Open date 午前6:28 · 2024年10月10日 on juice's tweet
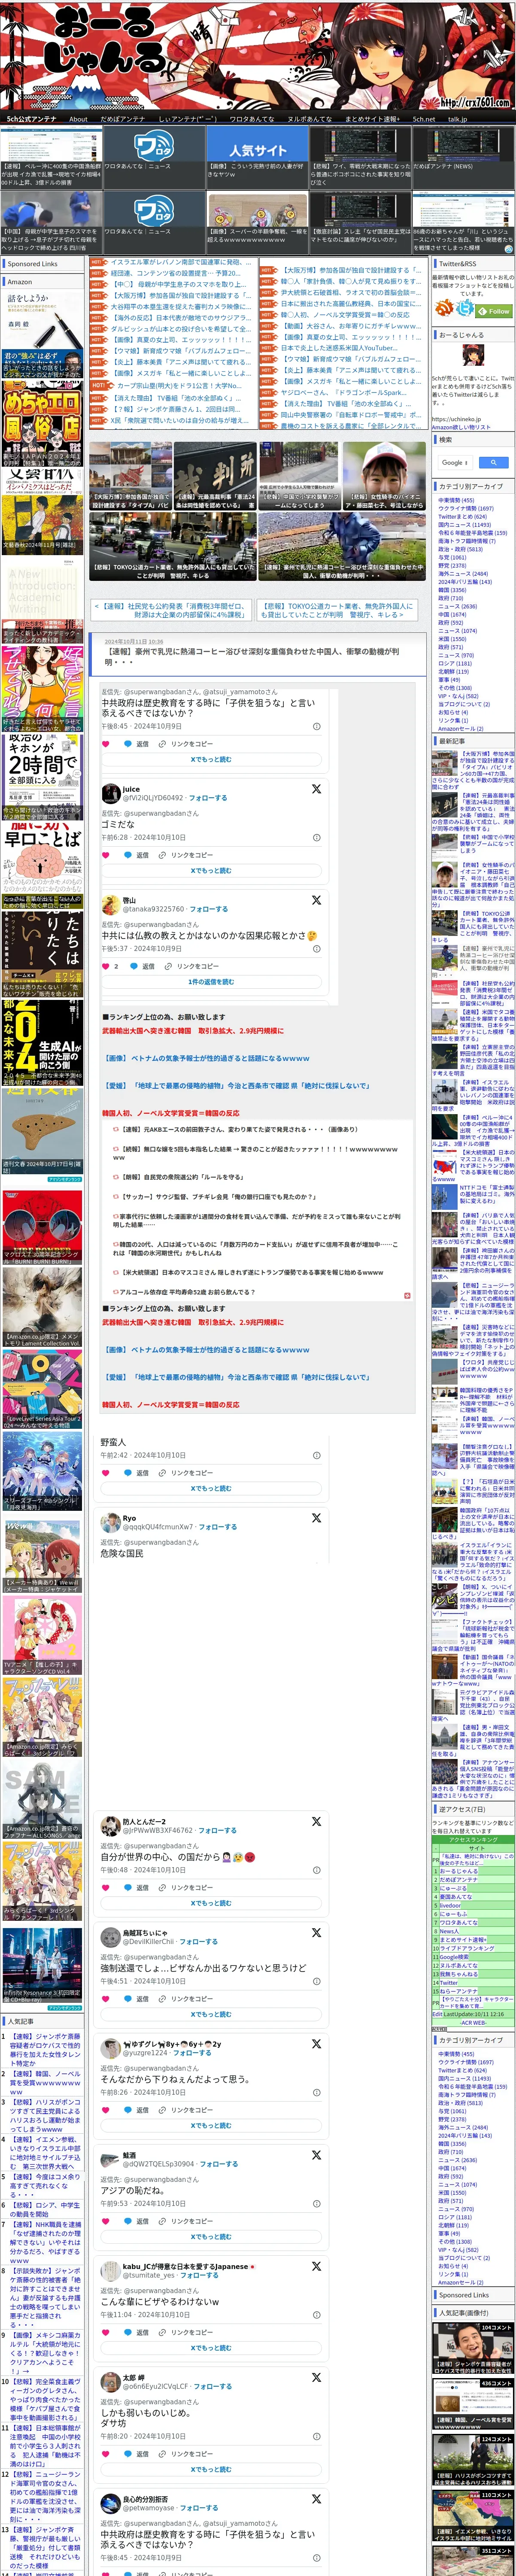 click(x=143, y=837)
